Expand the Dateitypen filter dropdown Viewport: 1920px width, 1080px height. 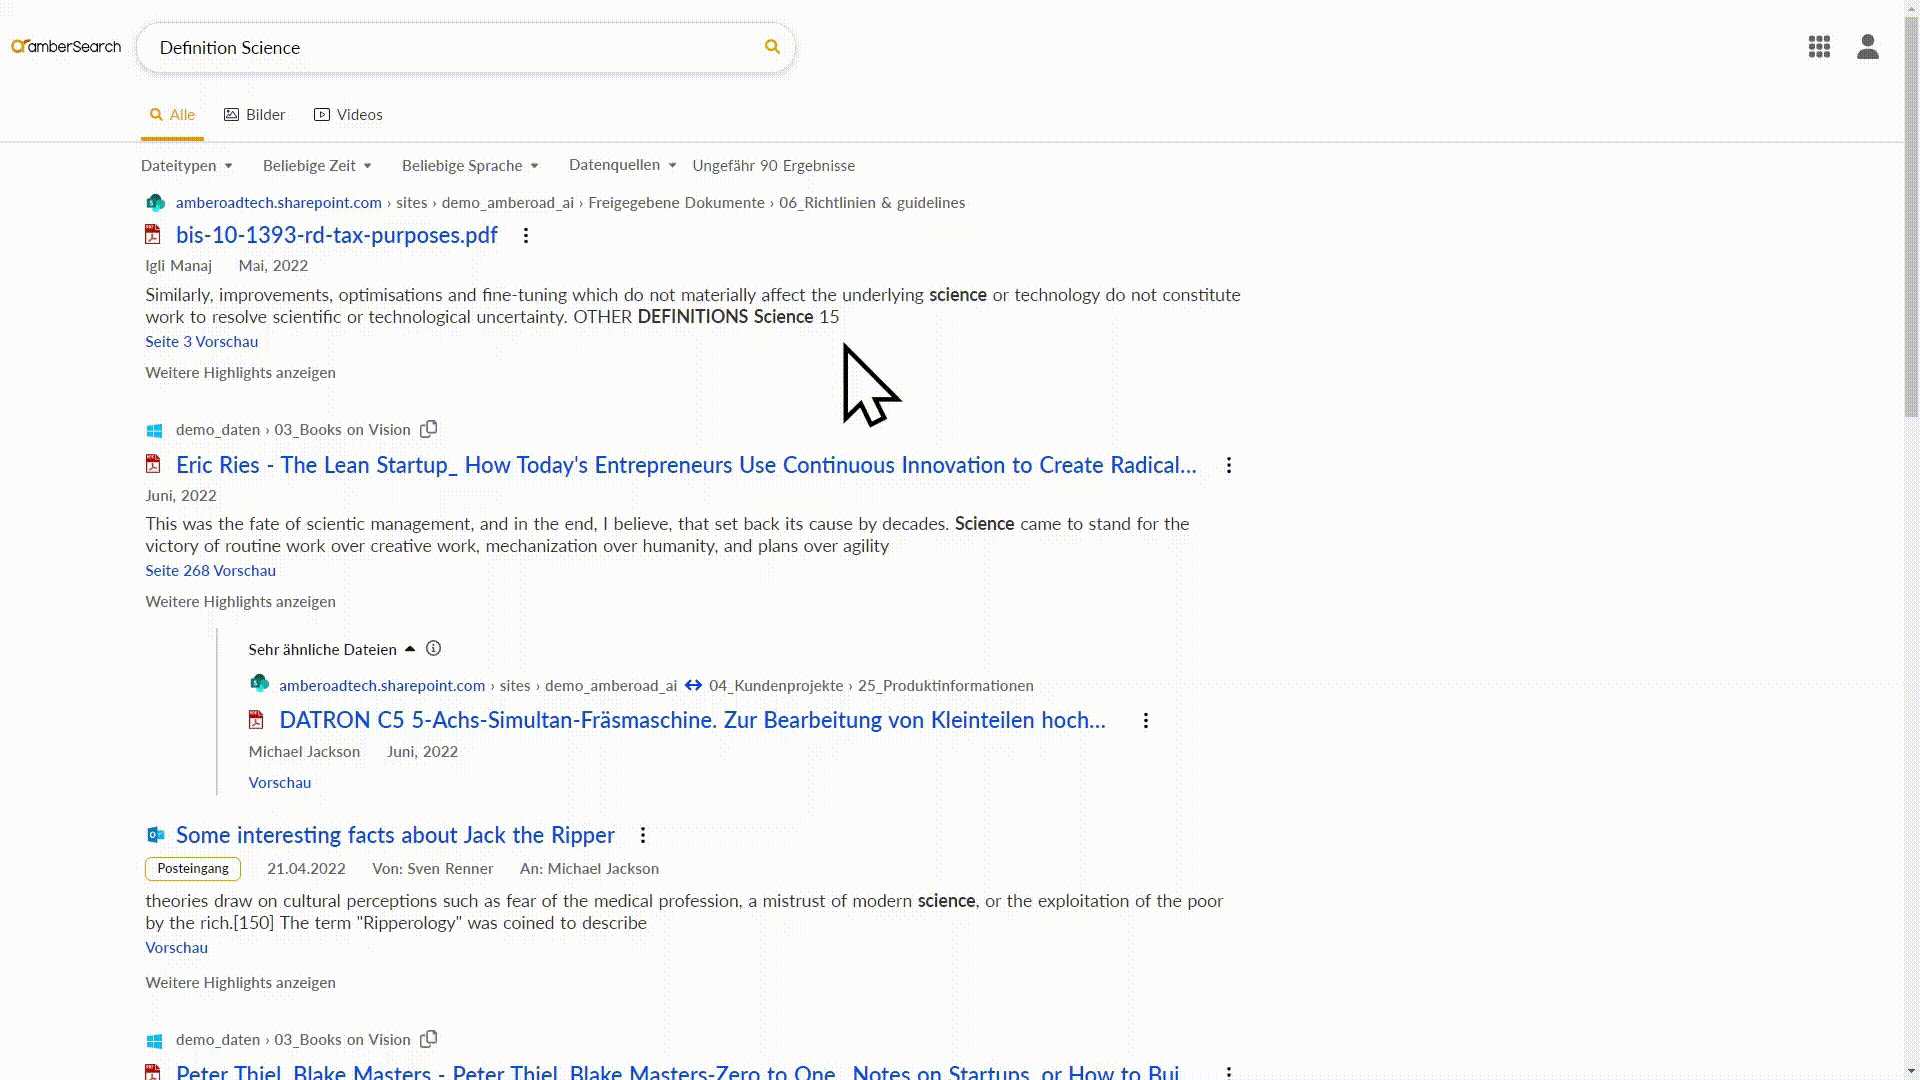(x=187, y=166)
